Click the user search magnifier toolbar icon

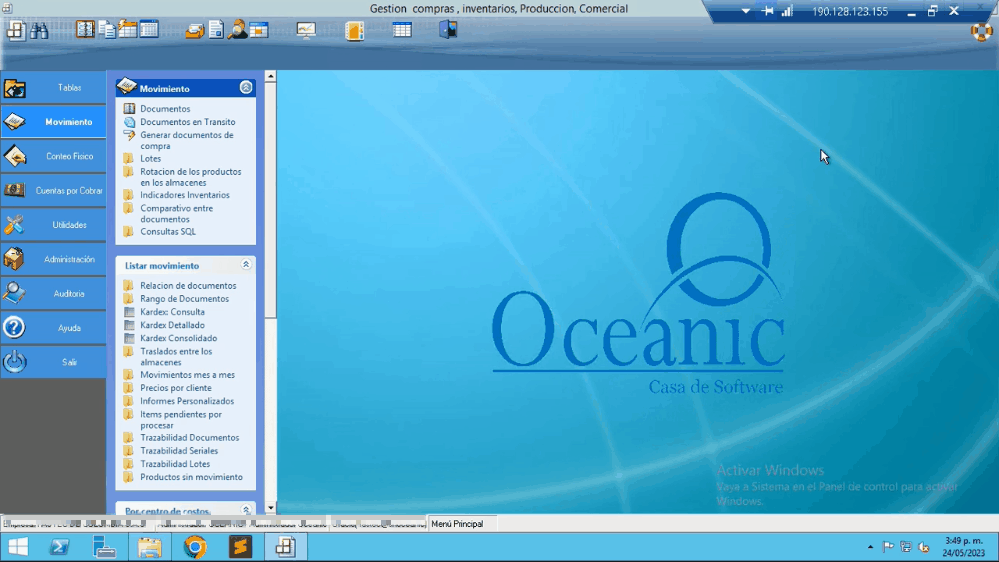[237, 30]
